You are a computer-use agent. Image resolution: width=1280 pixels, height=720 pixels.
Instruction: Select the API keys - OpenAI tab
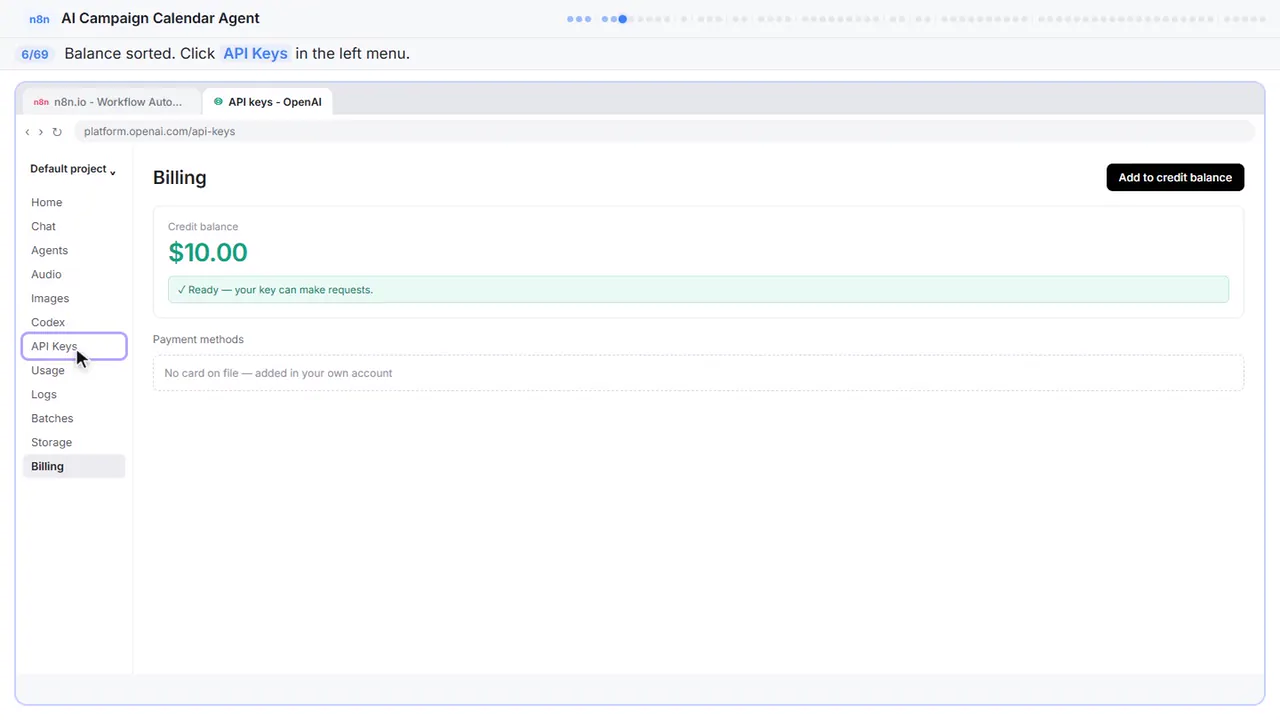point(267,102)
